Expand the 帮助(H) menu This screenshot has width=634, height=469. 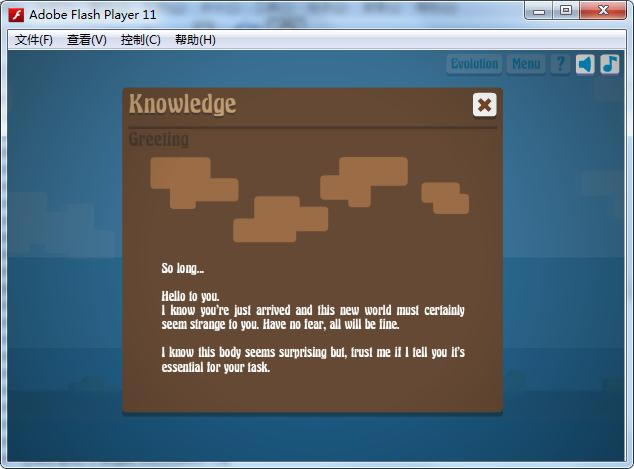click(195, 40)
